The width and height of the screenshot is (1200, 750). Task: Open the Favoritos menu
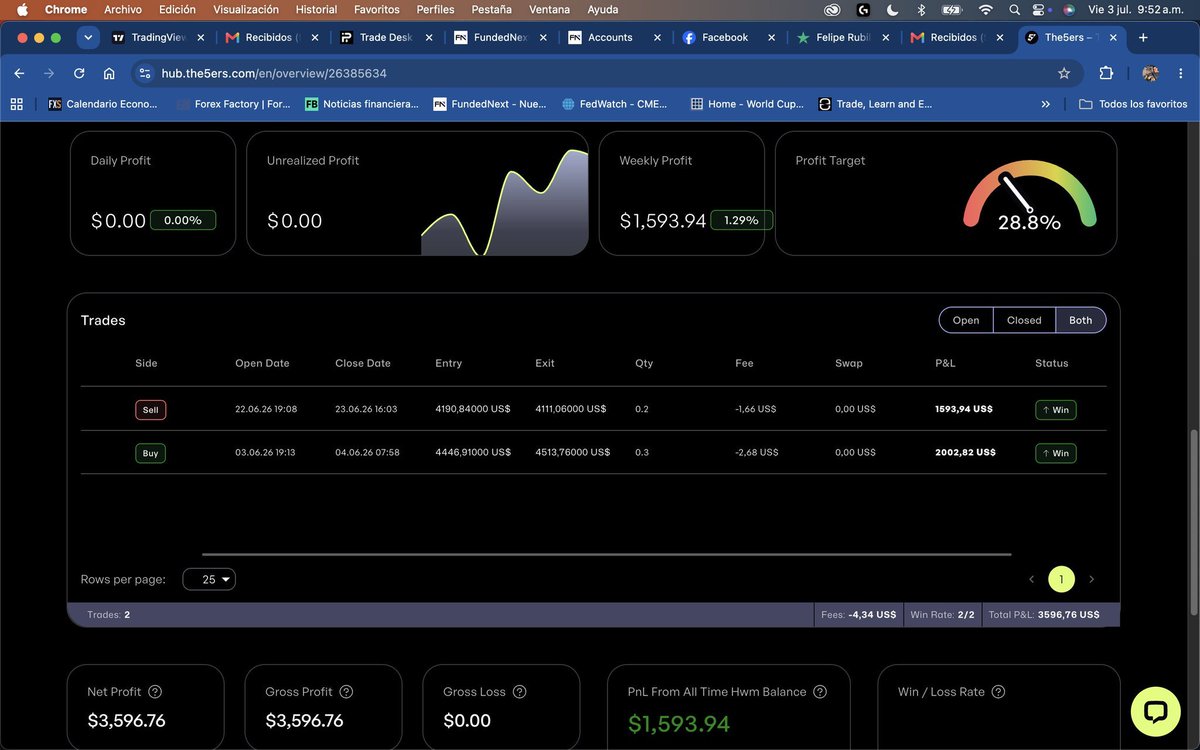tap(377, 9)
